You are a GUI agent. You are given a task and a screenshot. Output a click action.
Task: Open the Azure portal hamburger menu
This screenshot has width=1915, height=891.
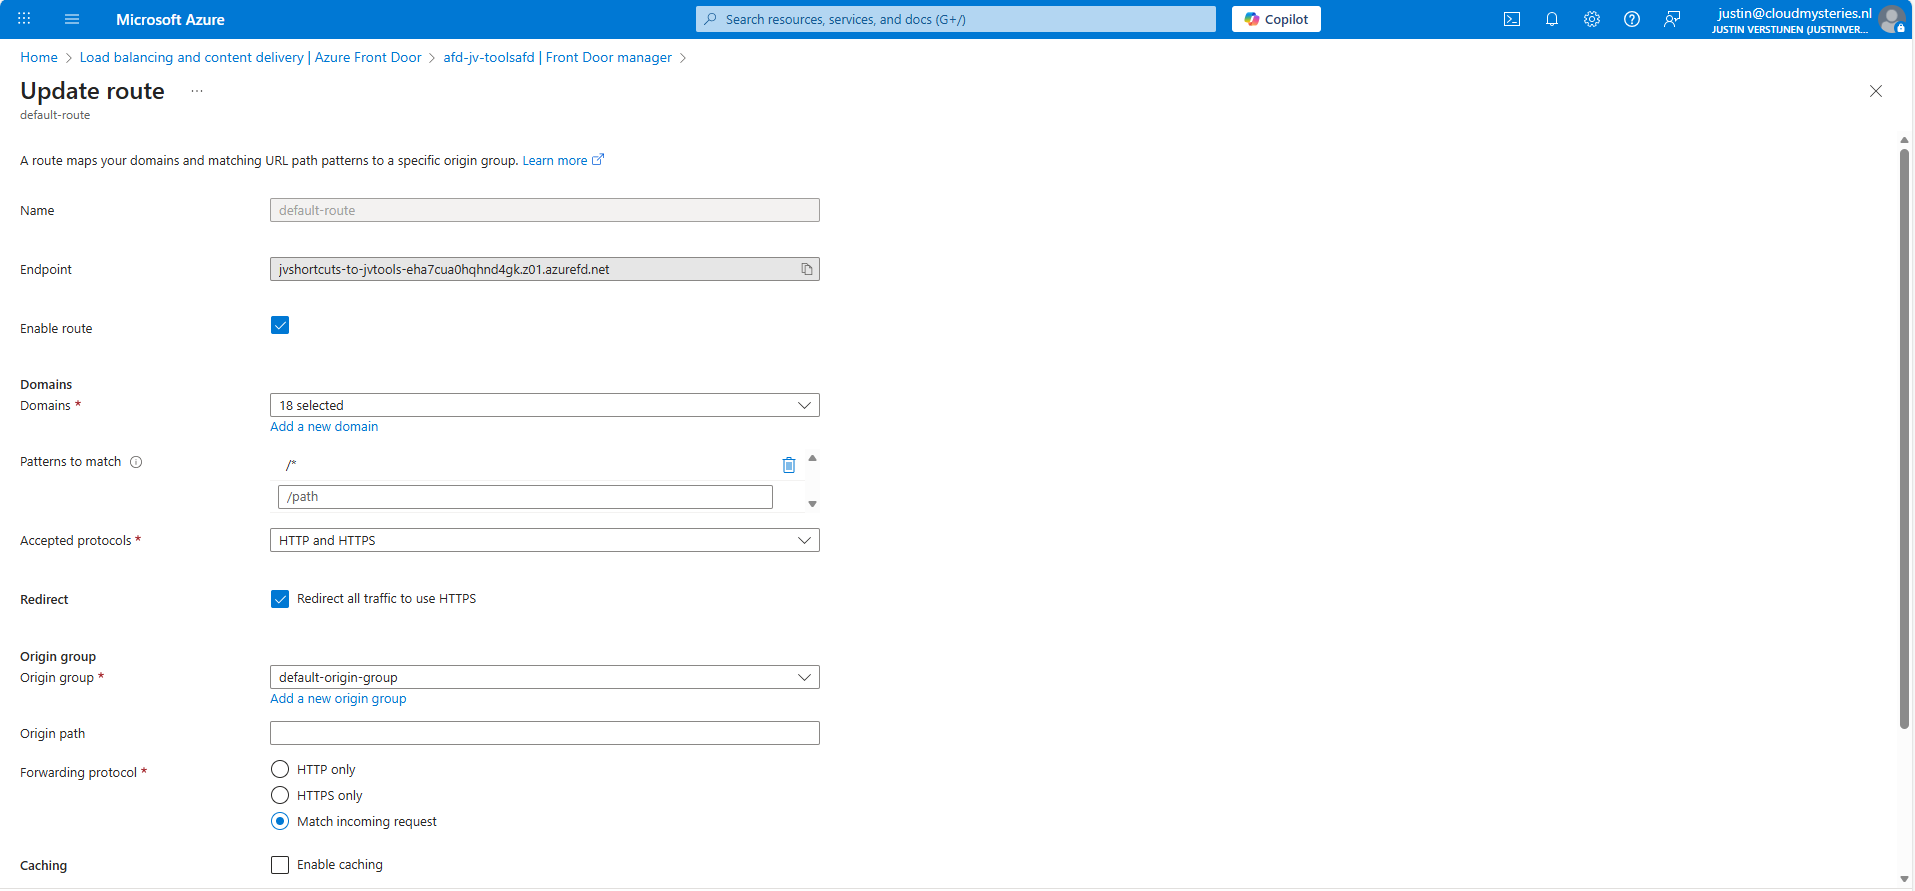click(71, 19)
